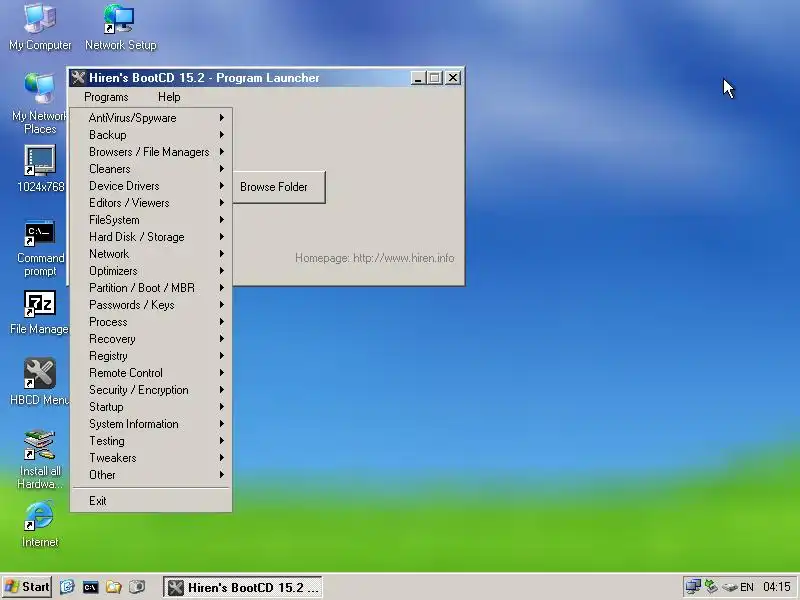Click the camera quick launch icon

(137, 587)
